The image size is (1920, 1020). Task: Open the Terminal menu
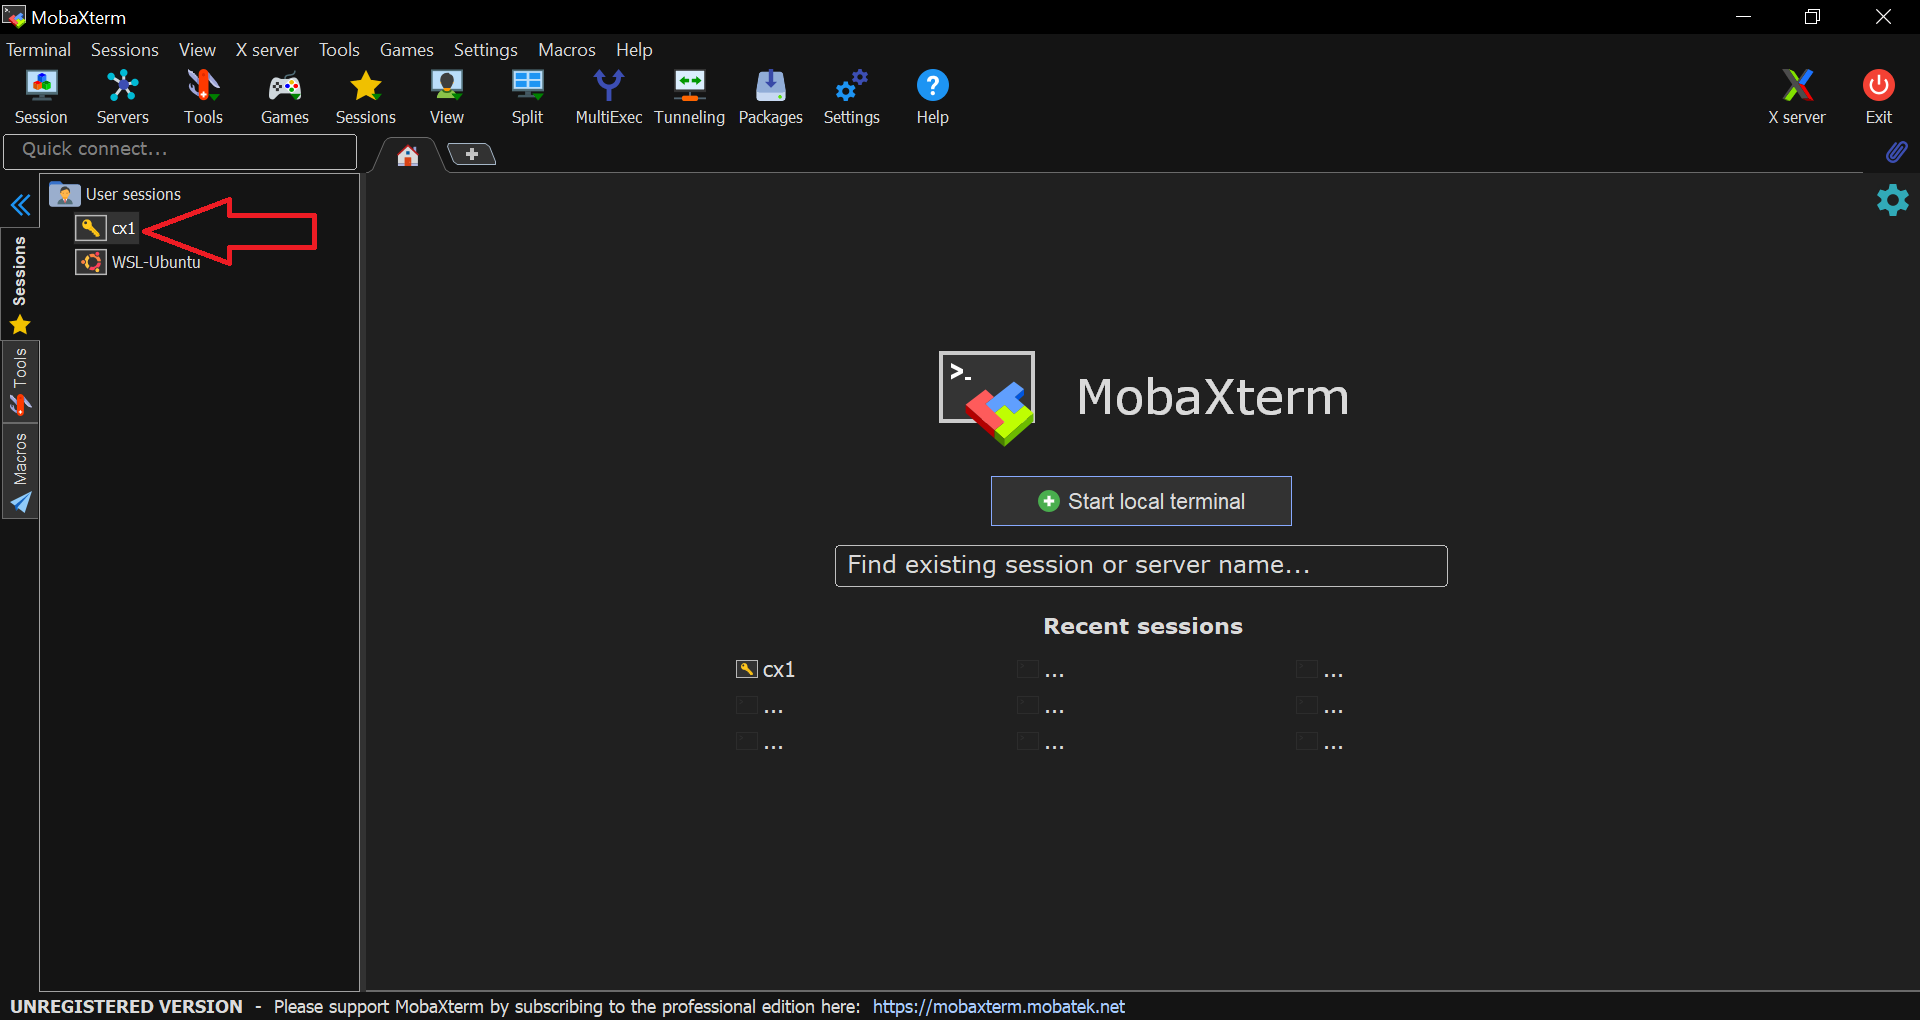point(38,50)
